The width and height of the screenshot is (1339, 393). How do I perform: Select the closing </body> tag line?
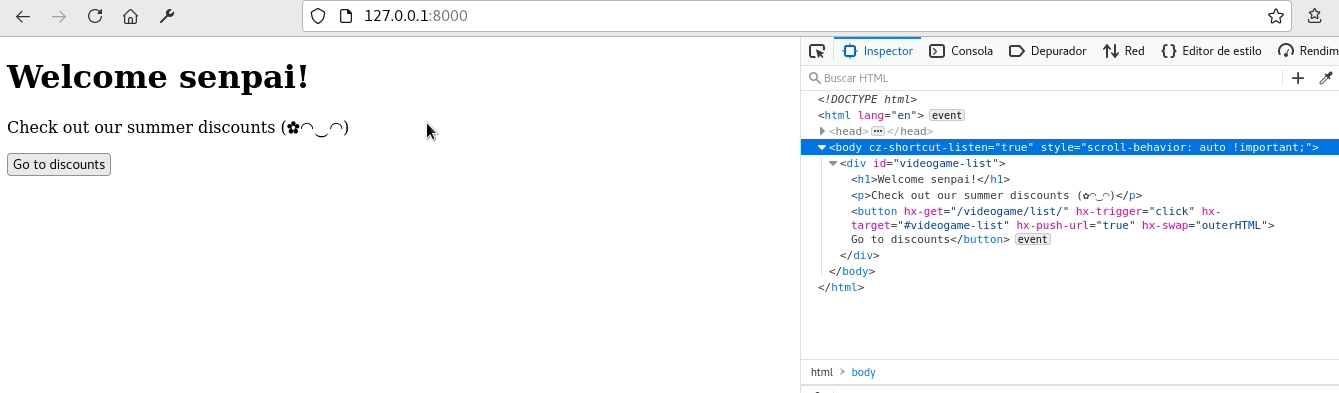(x=852, y=271)
